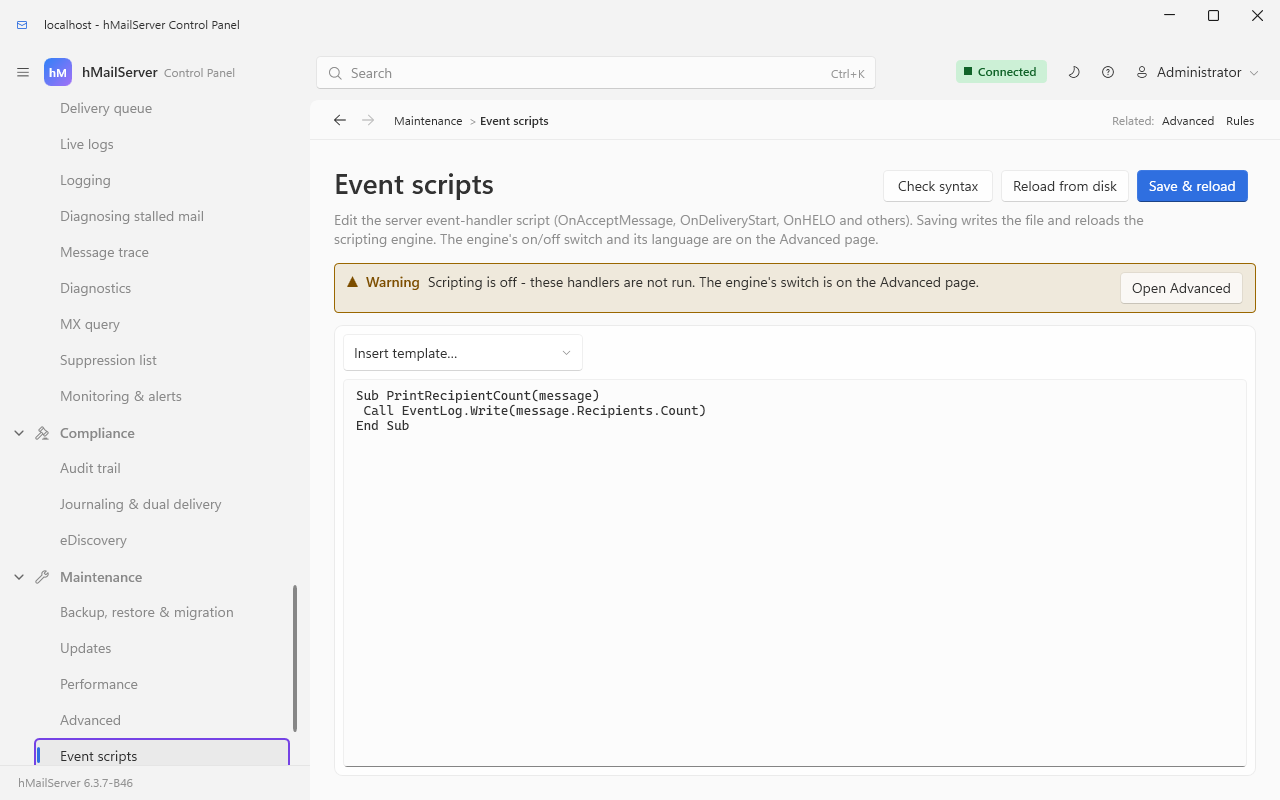1280x800 pixels.
Task: Open the Administrator account menu
Action: coord(1197,72)
